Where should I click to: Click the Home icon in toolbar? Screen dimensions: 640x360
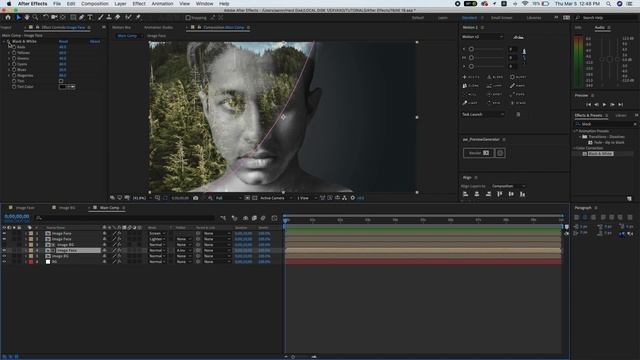(x=8, y=18)
